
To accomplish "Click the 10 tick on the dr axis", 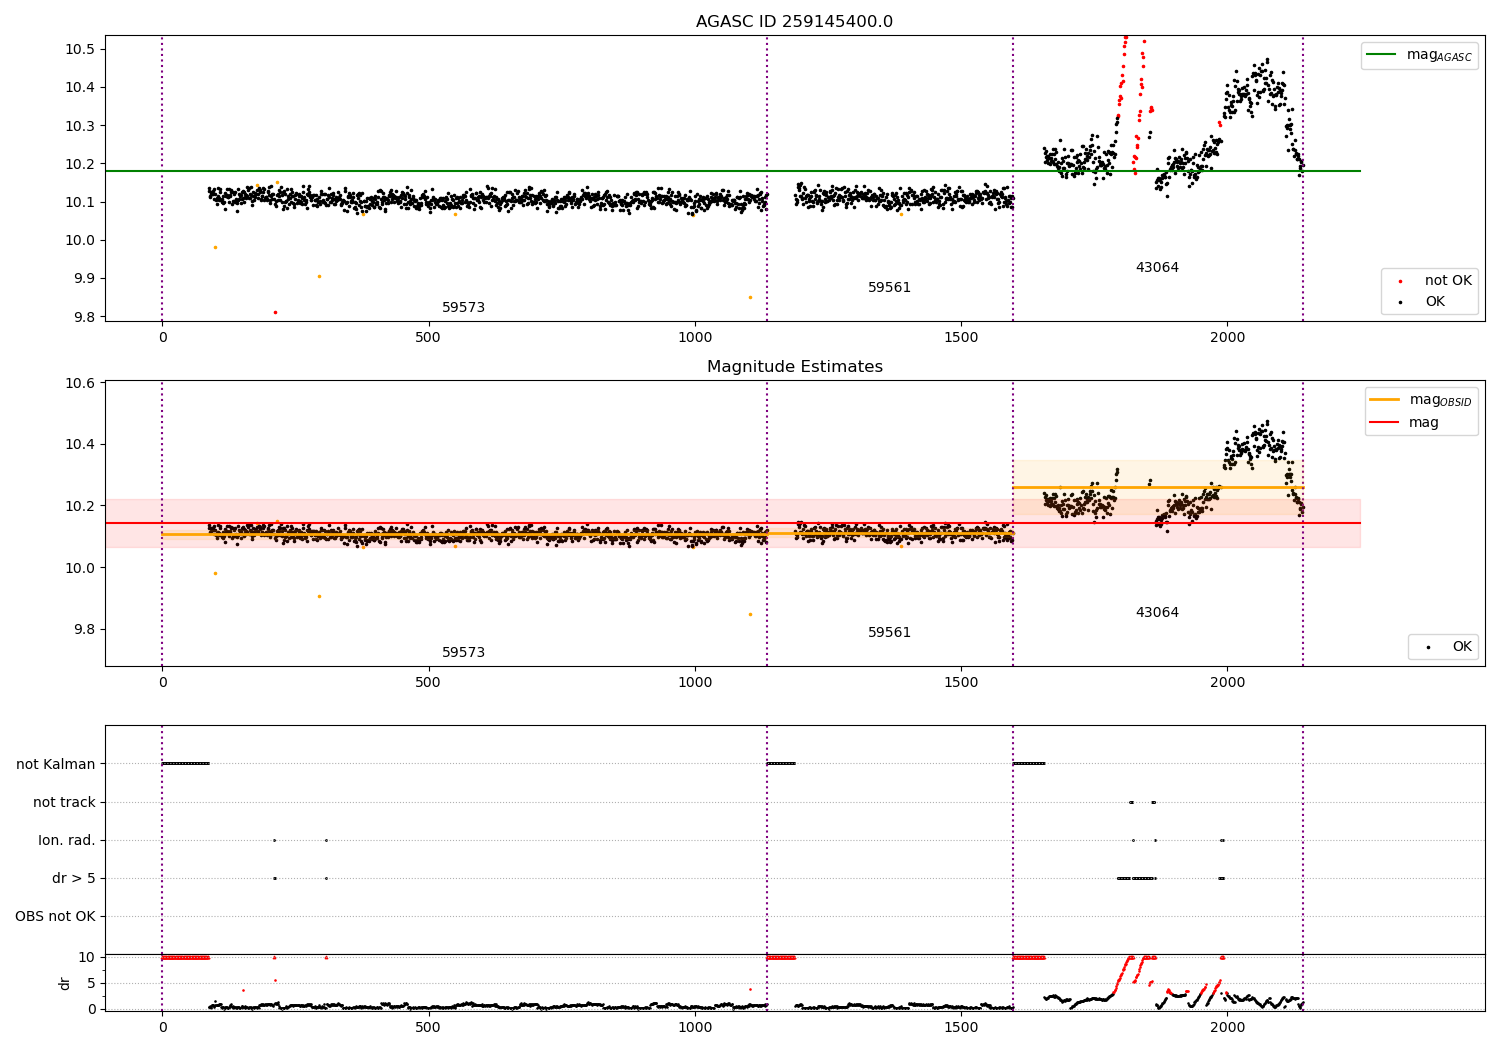I will [88, 958].
